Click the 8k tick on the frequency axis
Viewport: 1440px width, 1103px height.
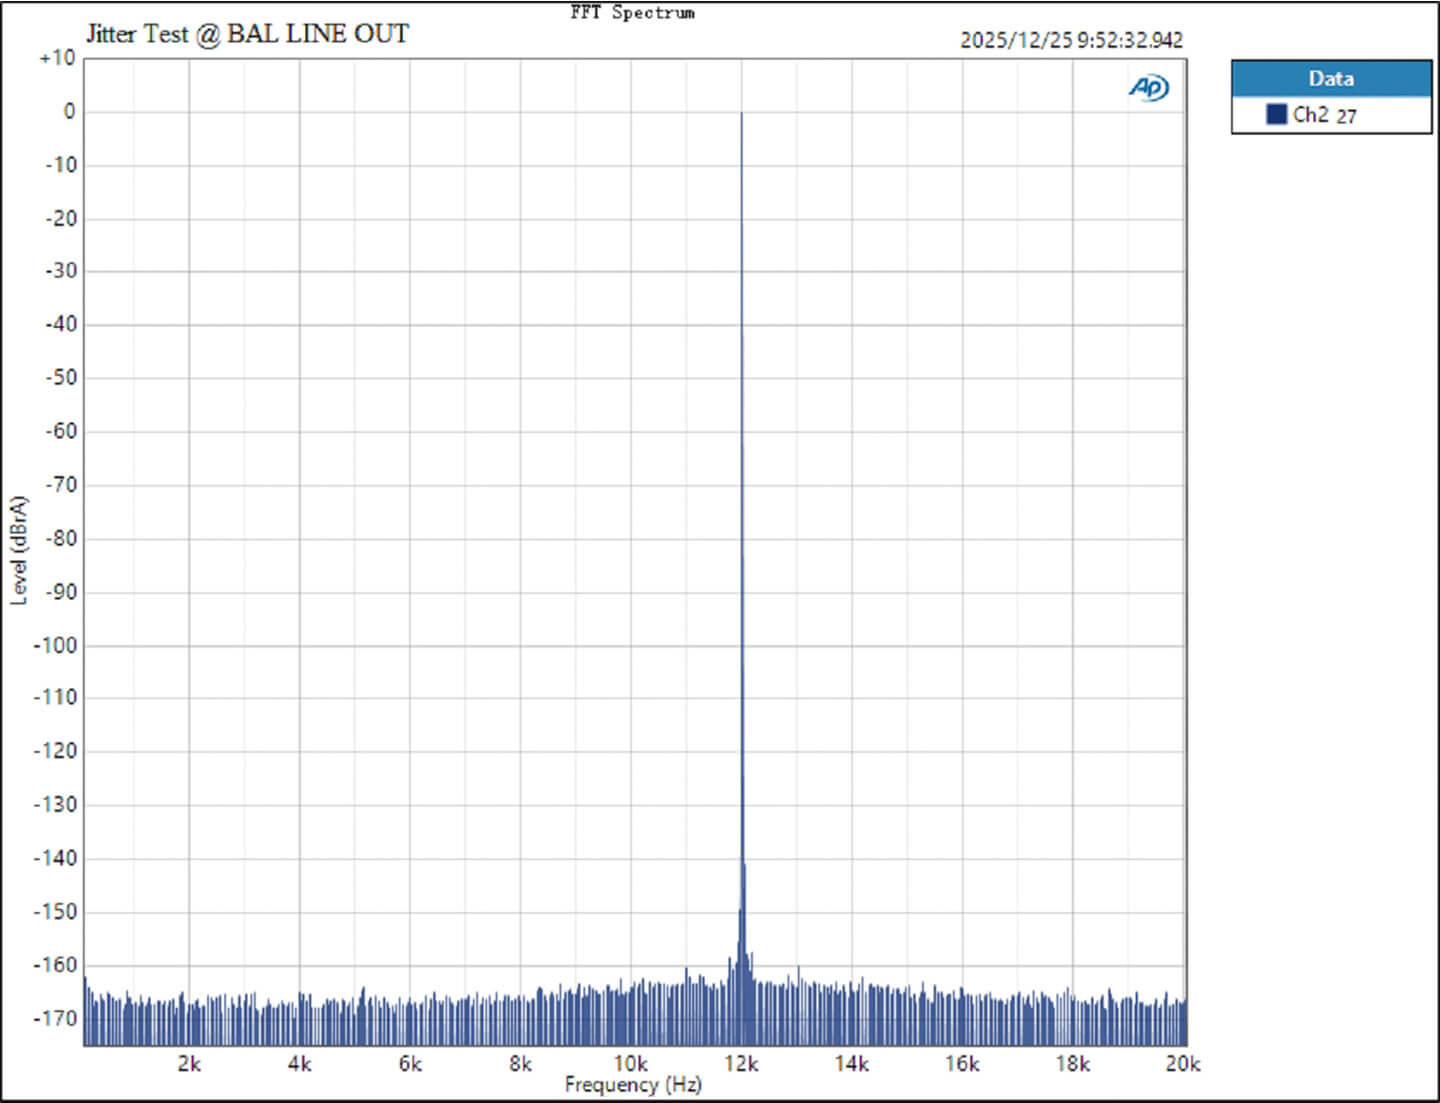click(x=520, y=1063)
